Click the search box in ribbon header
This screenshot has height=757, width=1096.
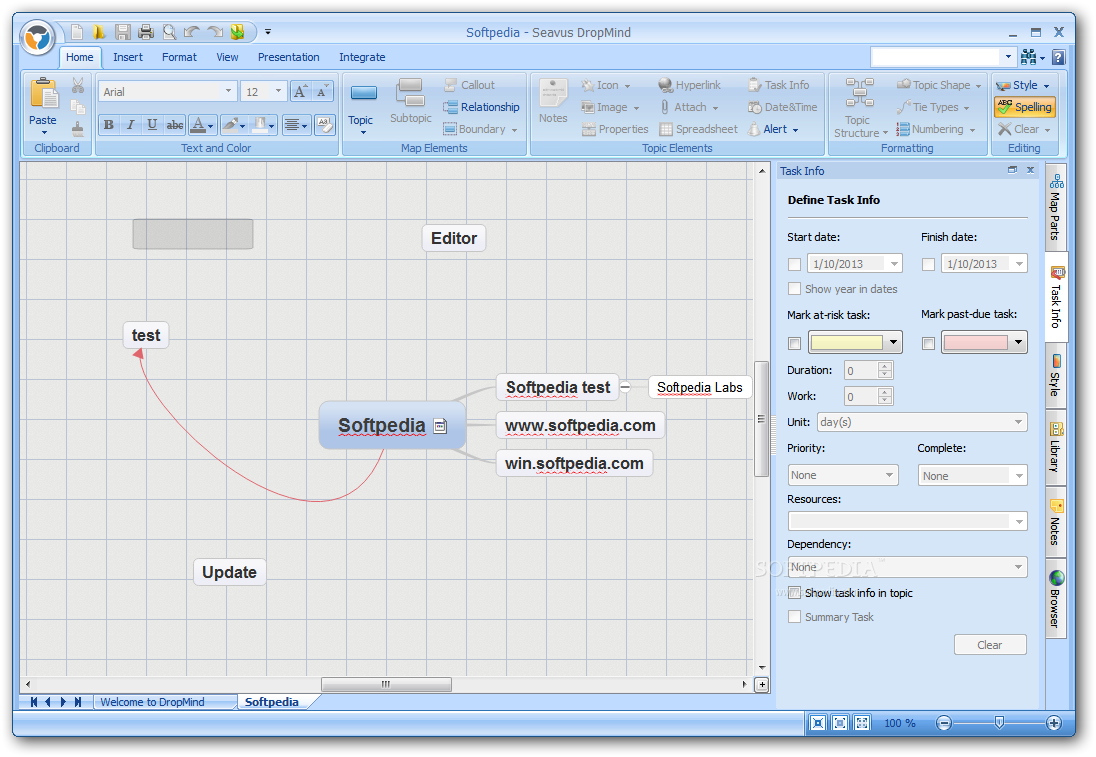(935, 57)
